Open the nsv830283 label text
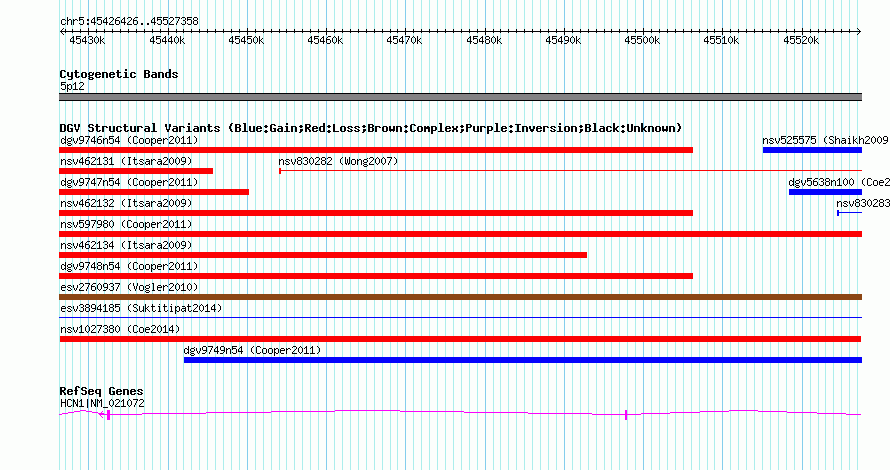Screen dimensions: 890x470 click(x=863, y=203)
